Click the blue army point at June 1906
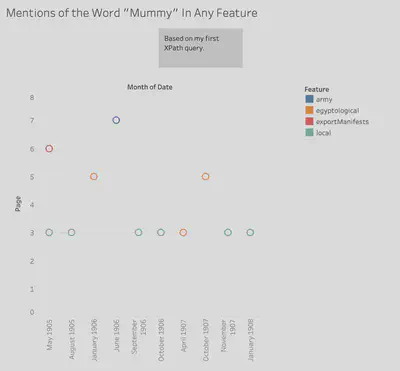The image size is (400, 371). click(x=116, y=120)
